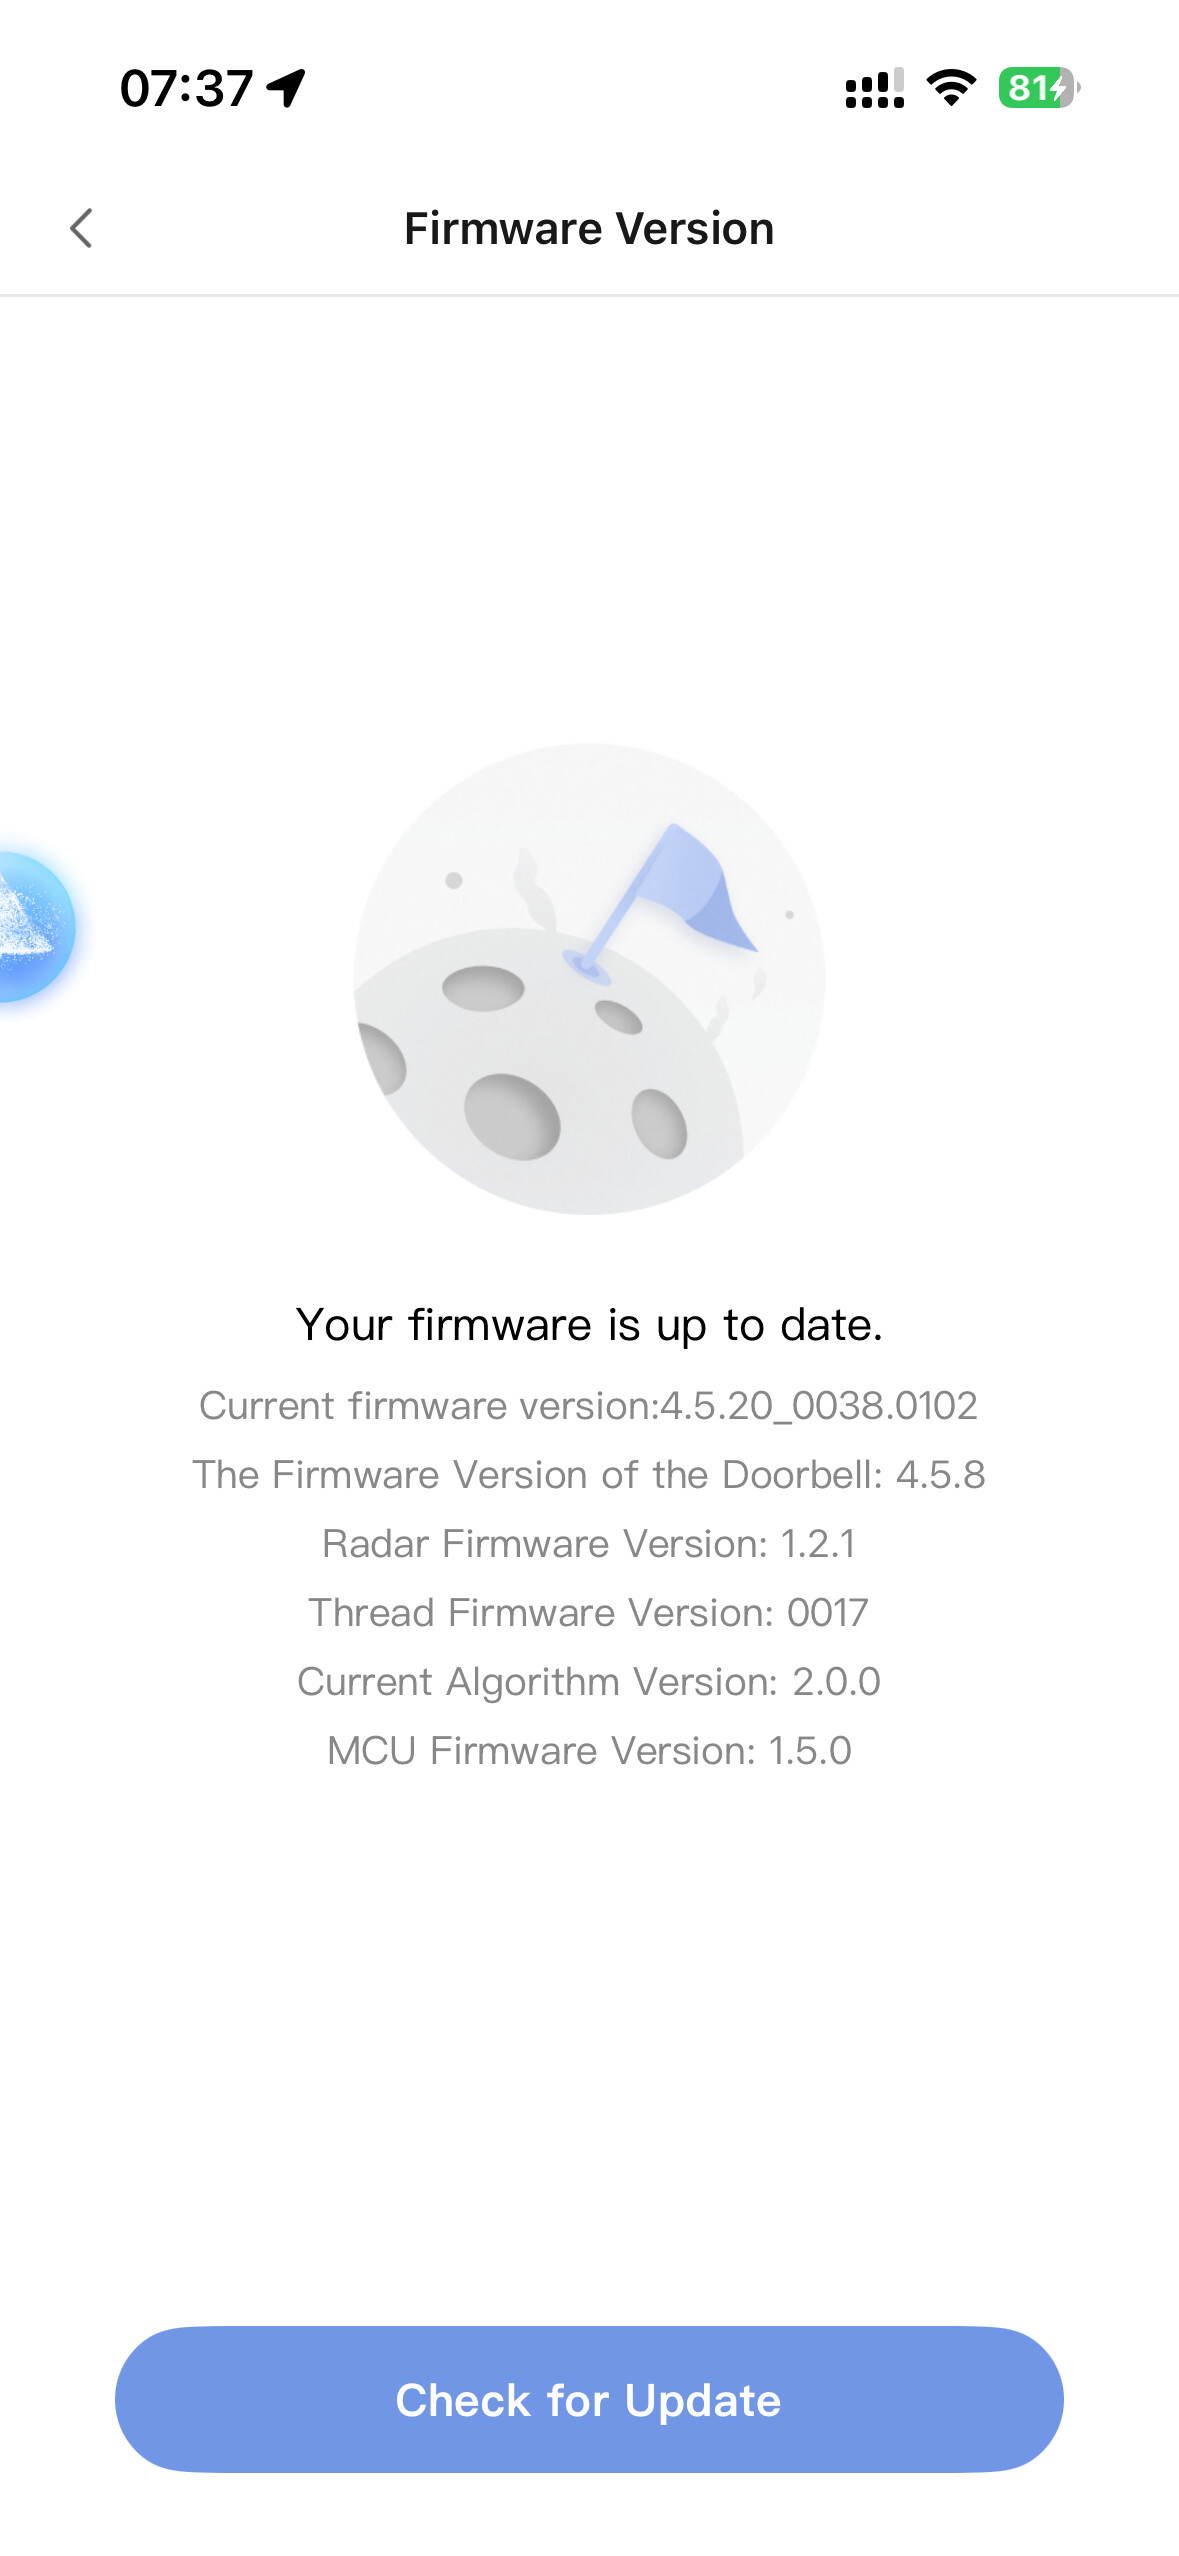Image resolution: width=1179 pixels, height=2556 pixels.
Task: Tap the green battery indicator
Action: (1037, 88)
